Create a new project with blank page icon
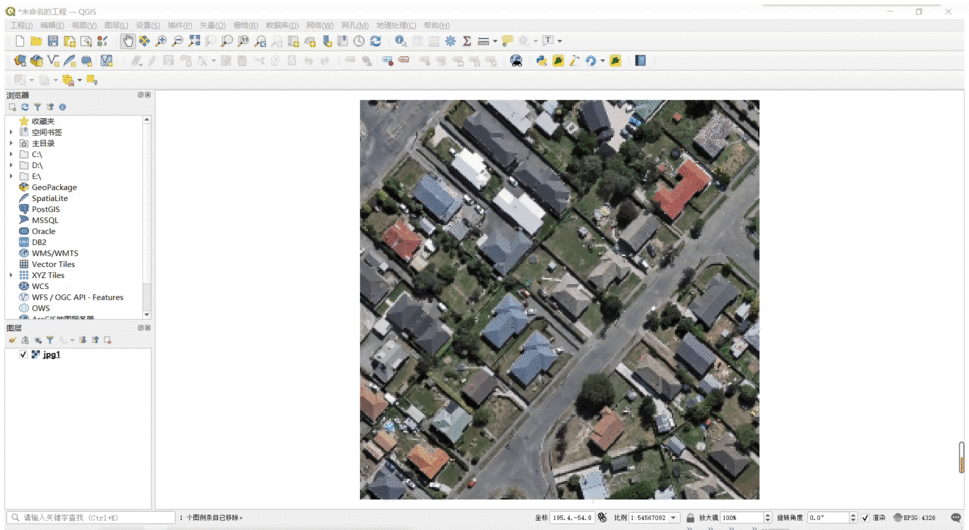The width and height of the screenshot is (969, 530). [x=20, y=41]
